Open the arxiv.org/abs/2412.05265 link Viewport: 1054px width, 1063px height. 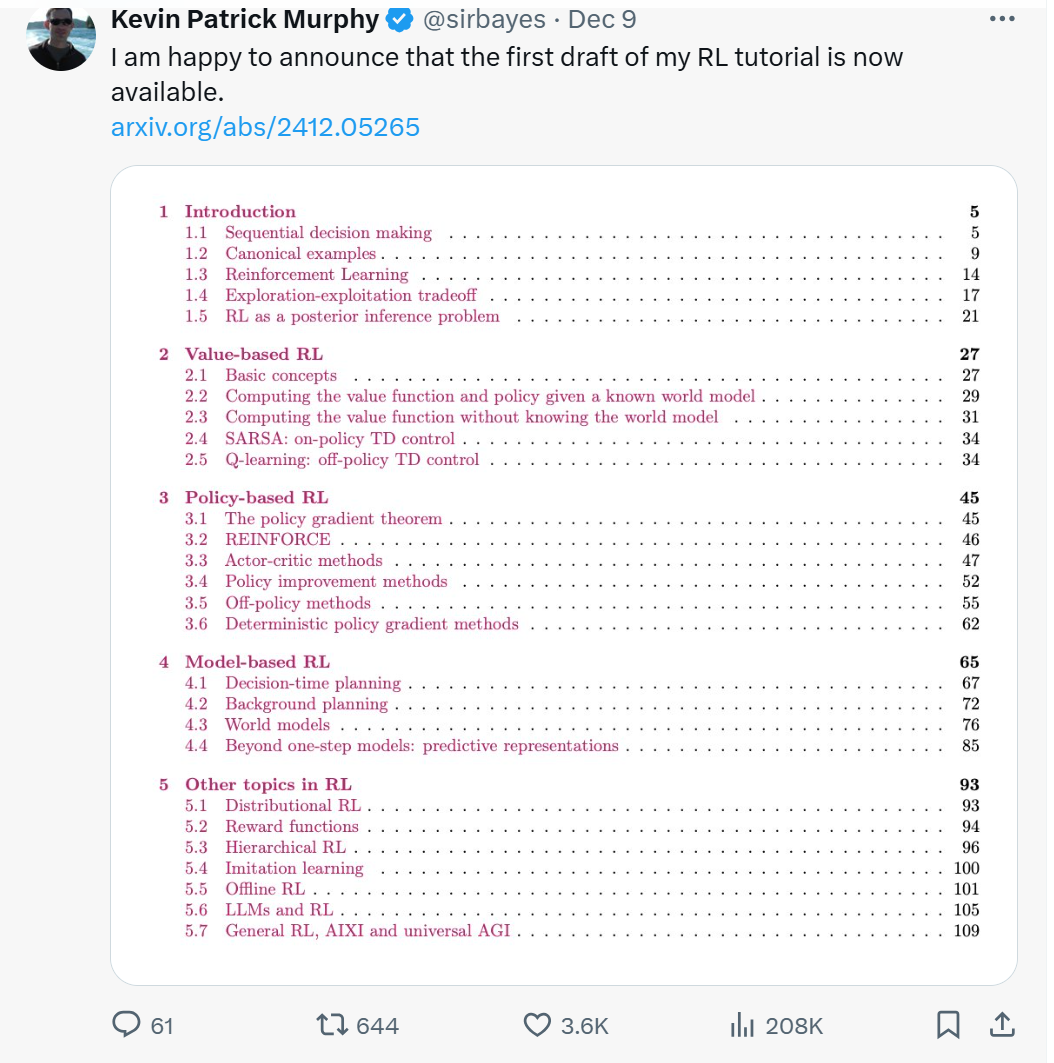[x=266, y=127]
